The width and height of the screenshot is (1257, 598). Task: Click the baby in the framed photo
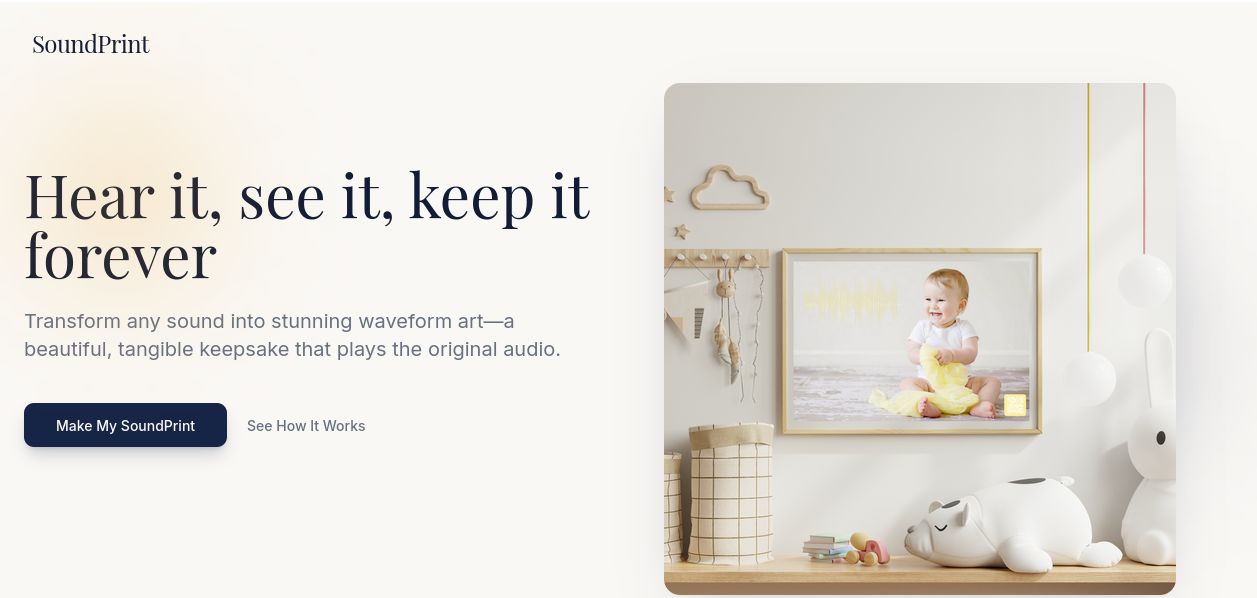coord(940,343)
